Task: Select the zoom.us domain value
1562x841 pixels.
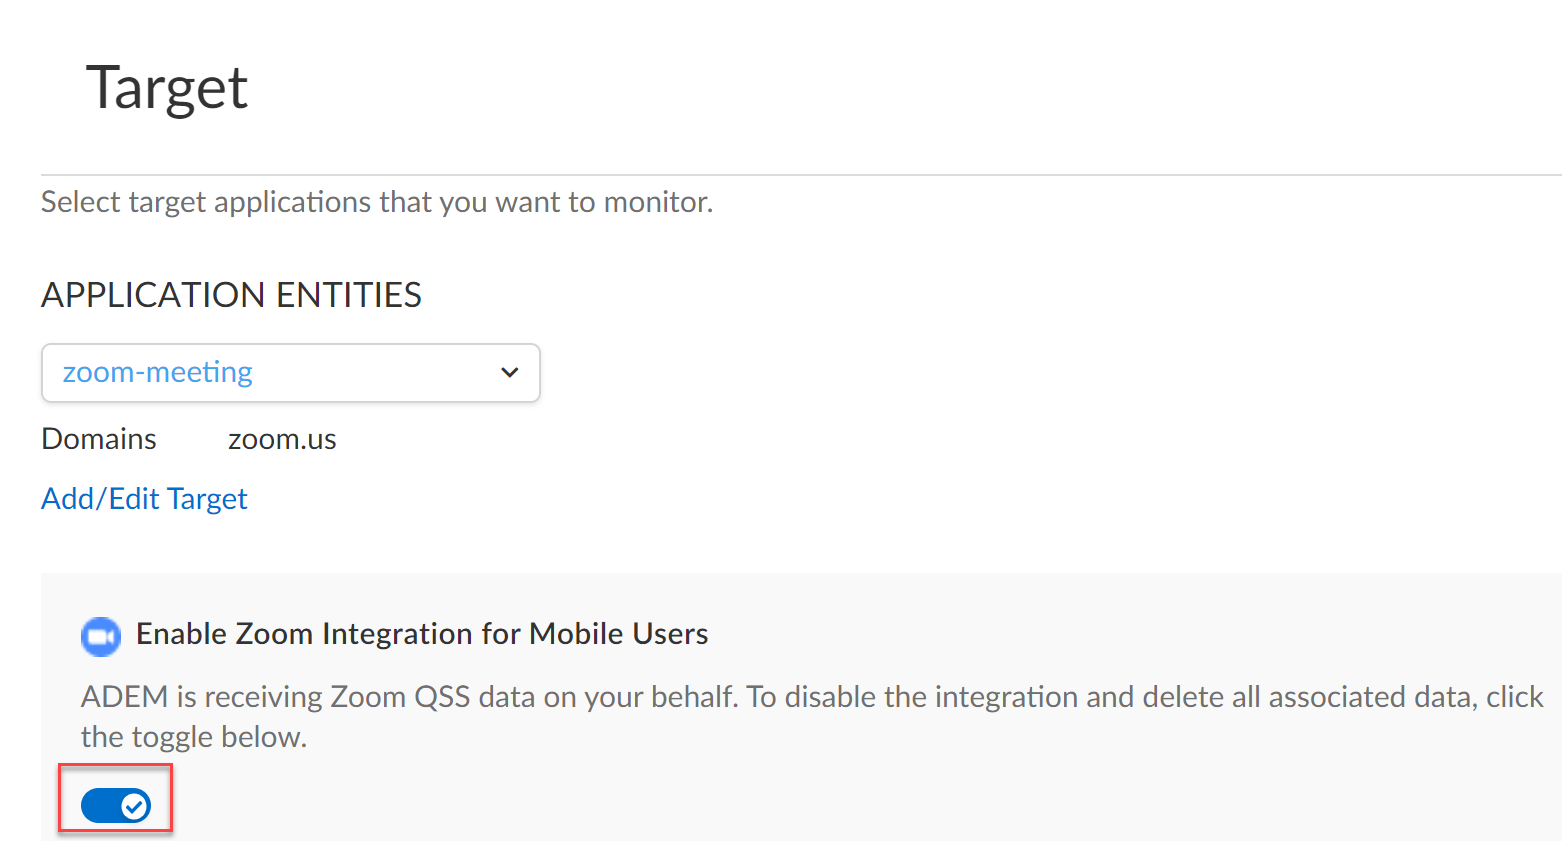Action: pyautogui.click(x=282, y=439)
